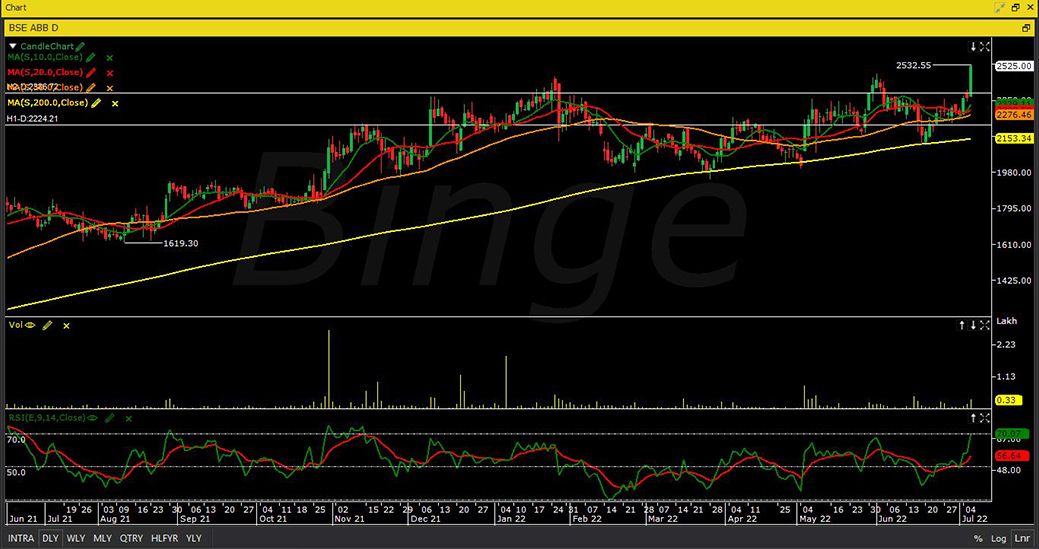Remove the RSI(E,9,14,Close) indicator
This screenshot has height=549, width=1039.
(129, 419)
